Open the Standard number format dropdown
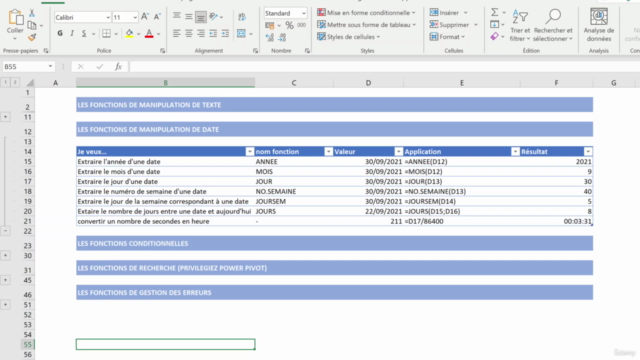Screen dimensions: 640x360 click(304, 13)
